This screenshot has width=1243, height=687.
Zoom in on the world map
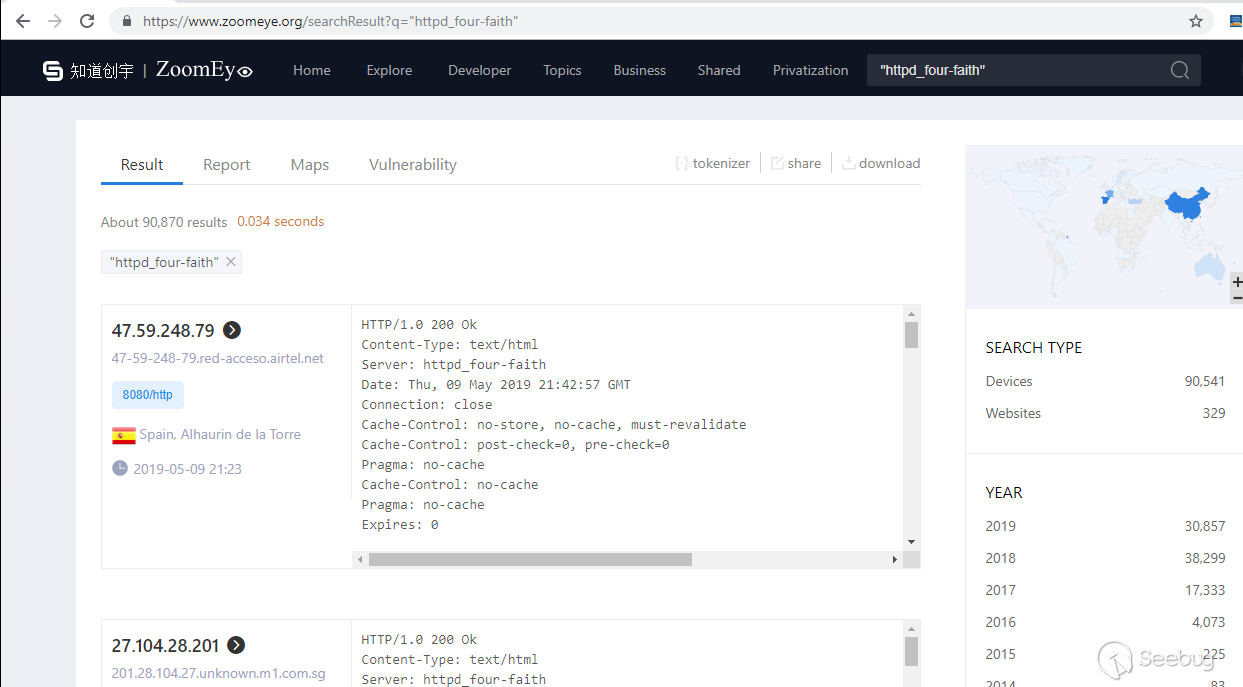pos(1237,283)
